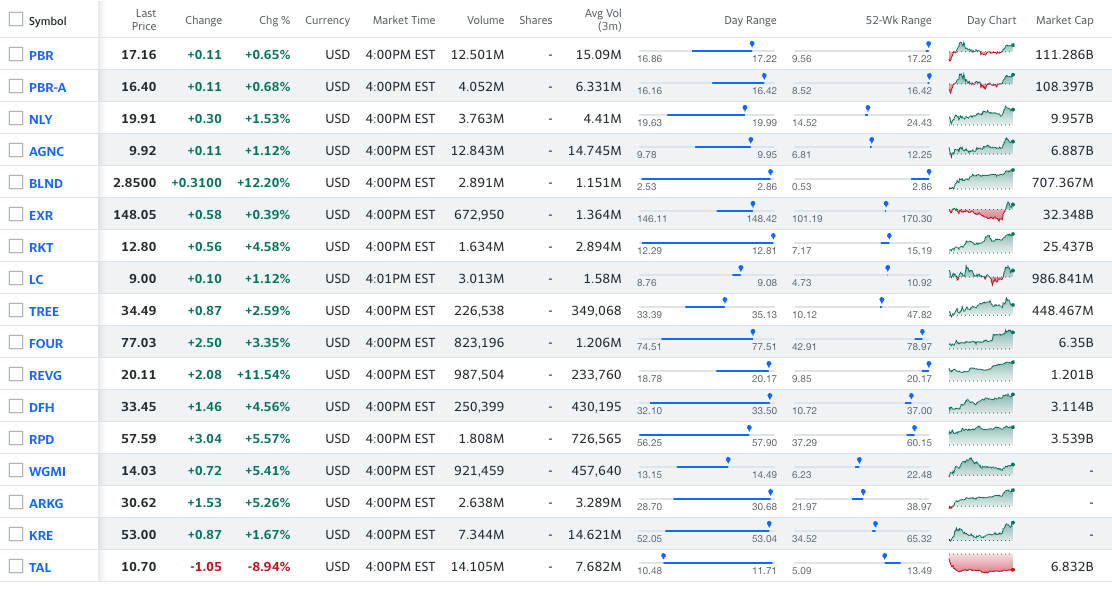Select the REVG row checkbox
The width and height of the screenshot is (1112, 598).
[x=16, y=374]
